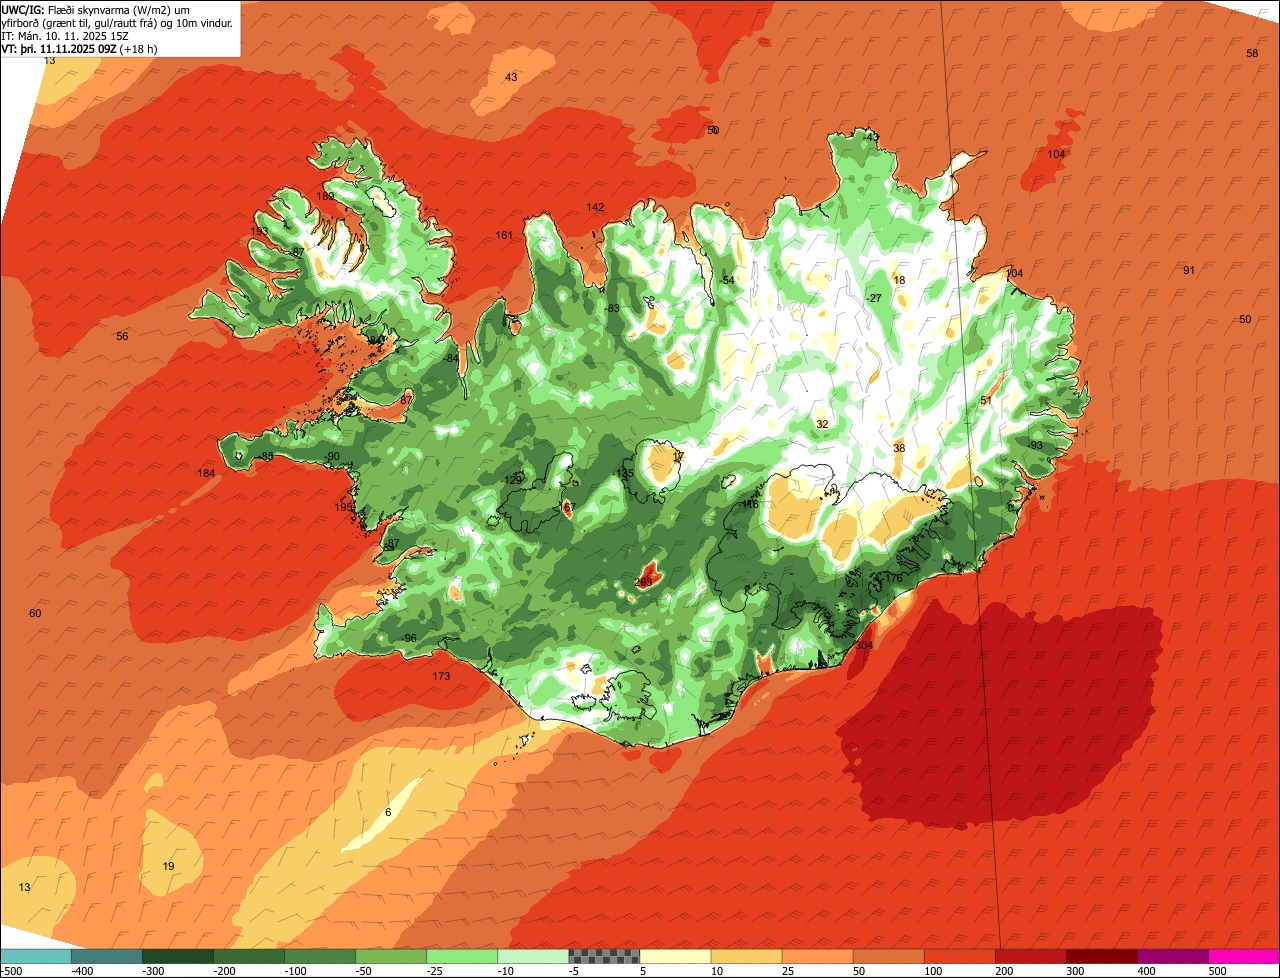This screenshot has height=978, width=1280.
Task: Click the orange 50 to 100 legend swatch
Action: pyautogui.click(x=887, y=956)
